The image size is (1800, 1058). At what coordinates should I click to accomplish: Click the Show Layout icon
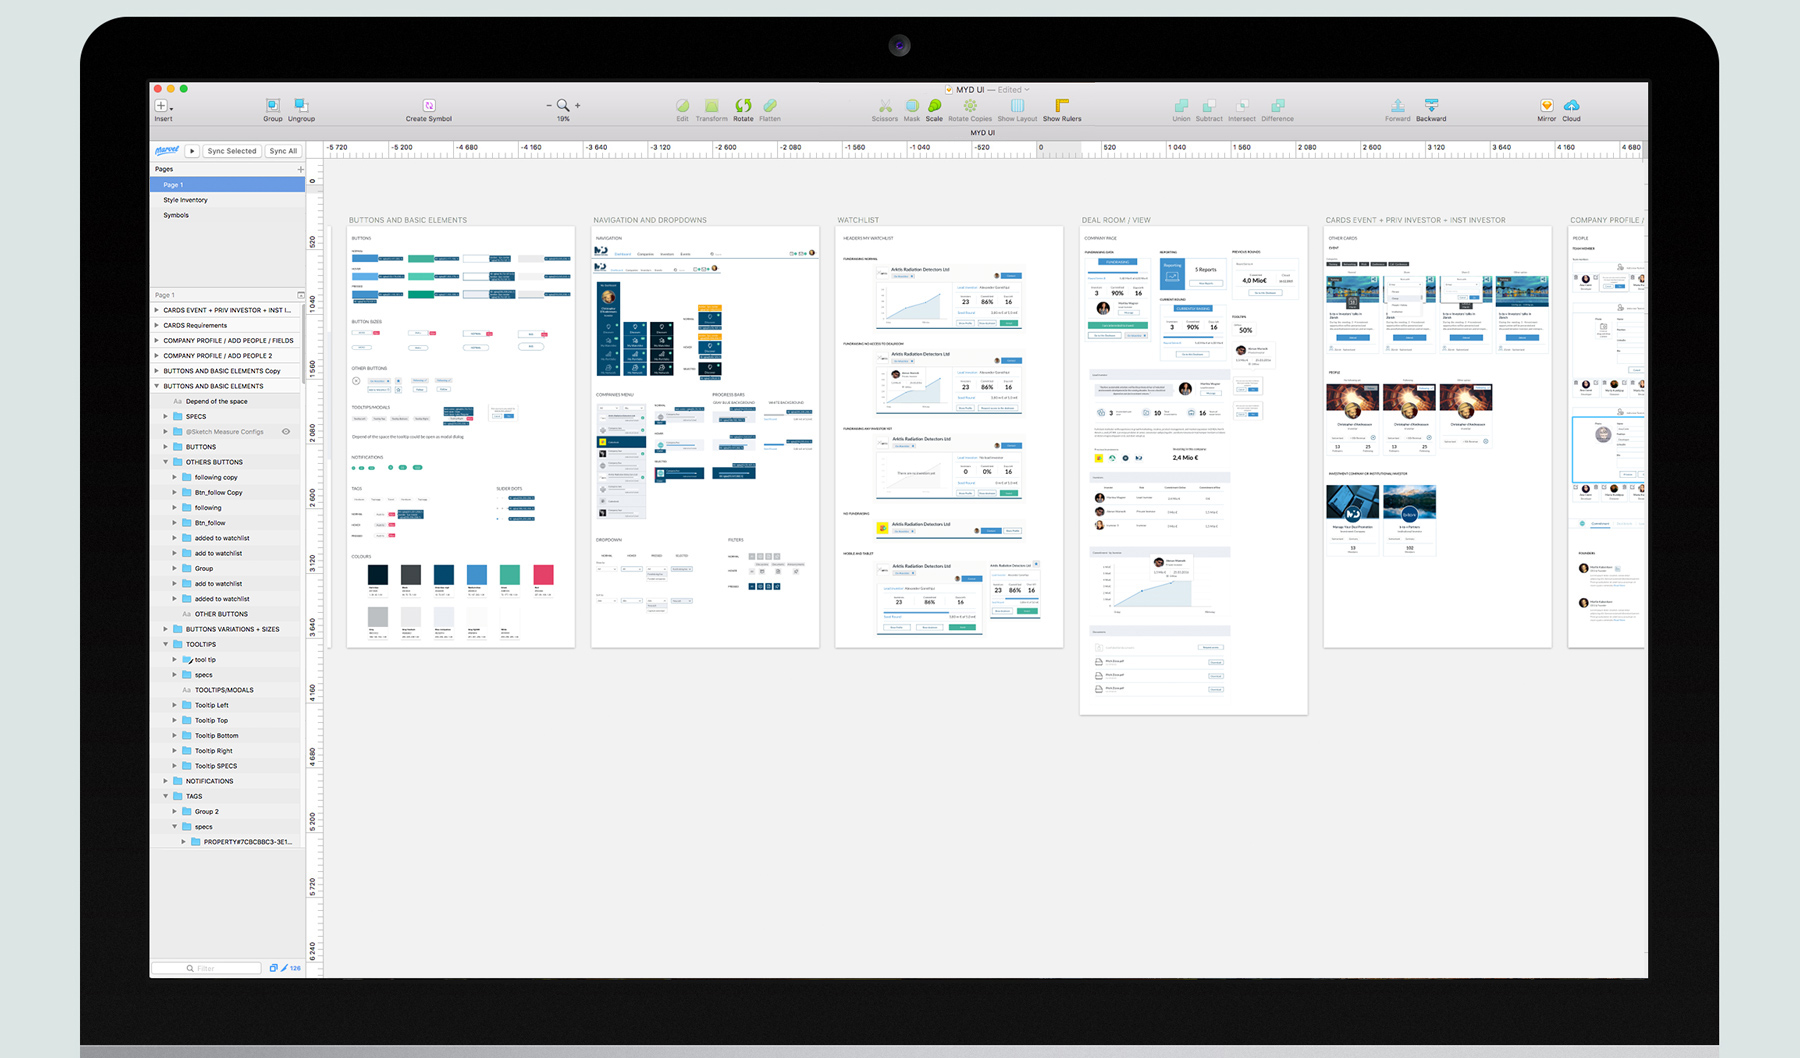[1017, 105]
